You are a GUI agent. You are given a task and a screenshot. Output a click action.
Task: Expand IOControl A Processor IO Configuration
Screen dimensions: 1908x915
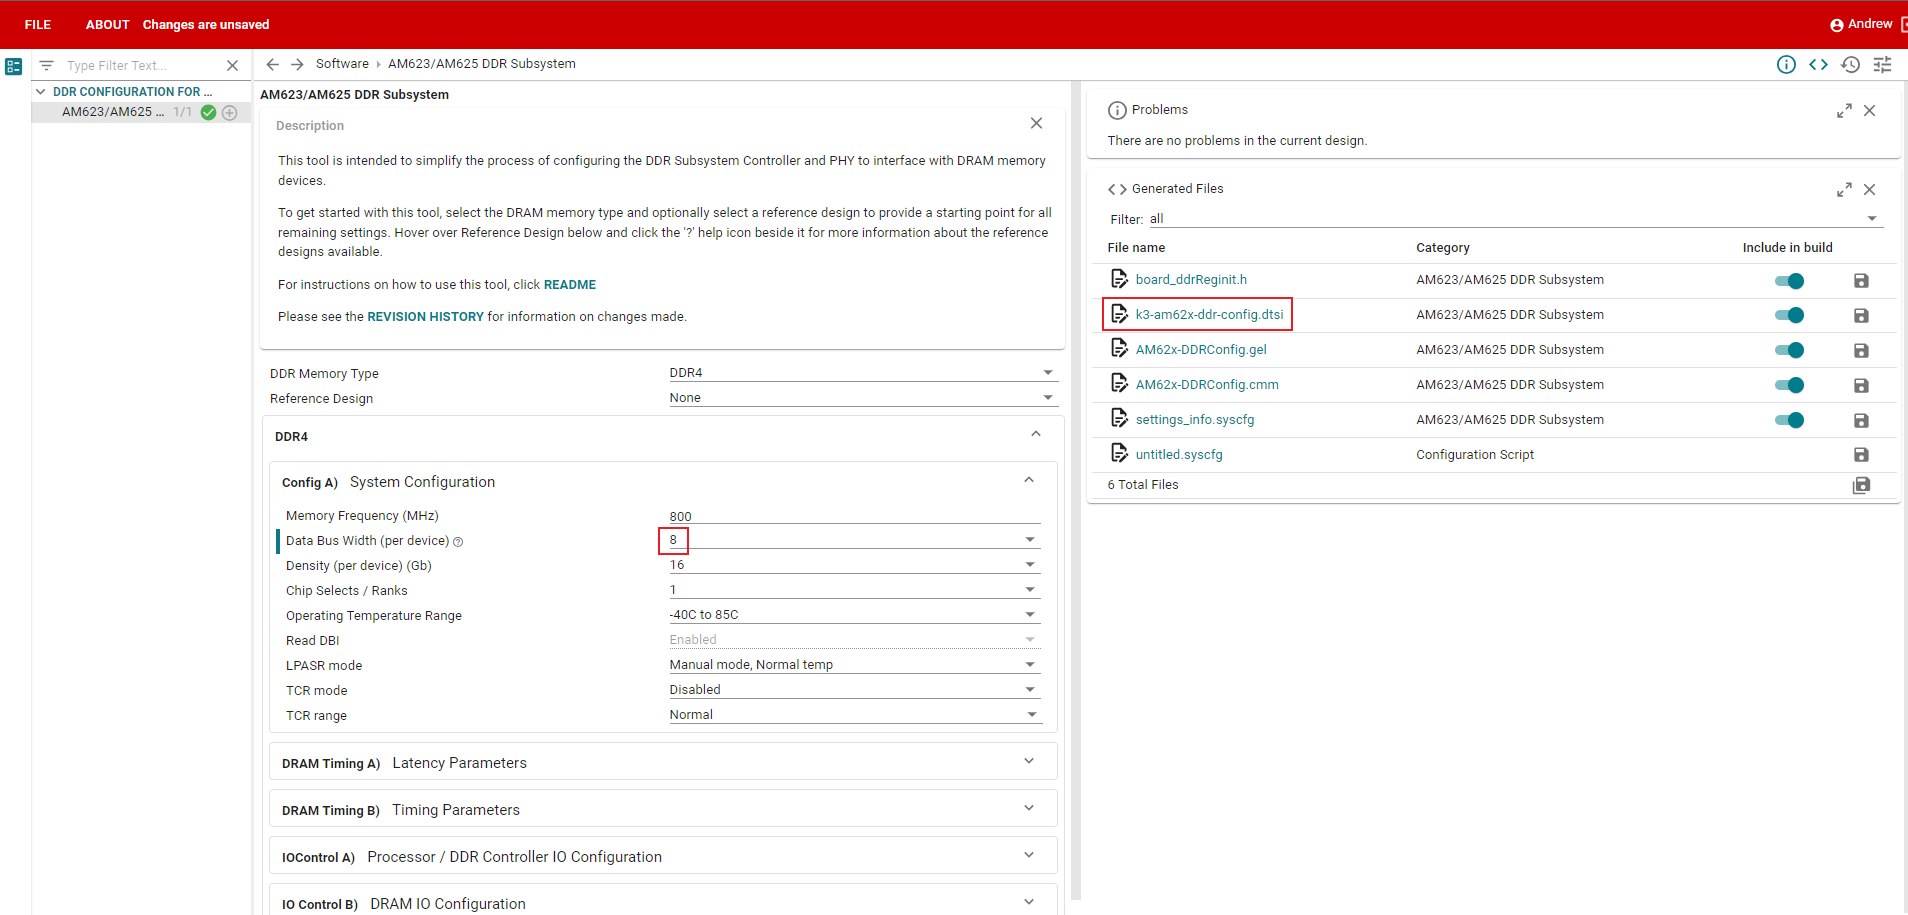pyautogui.click(x=1029, y=855)
